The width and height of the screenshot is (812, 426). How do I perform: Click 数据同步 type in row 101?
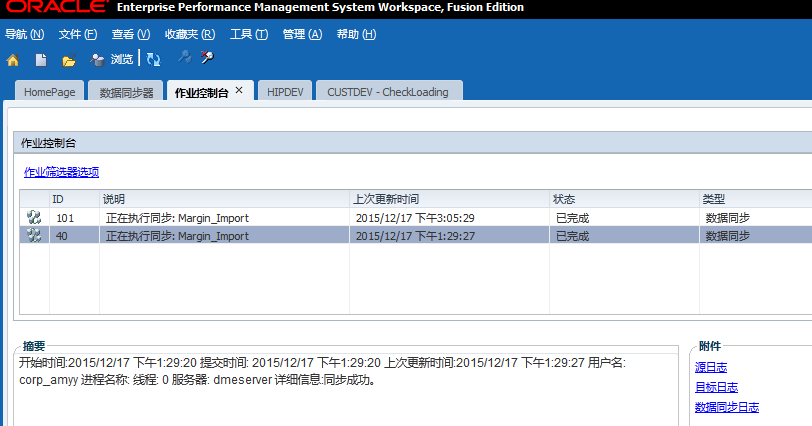click(x=756, y=217)
